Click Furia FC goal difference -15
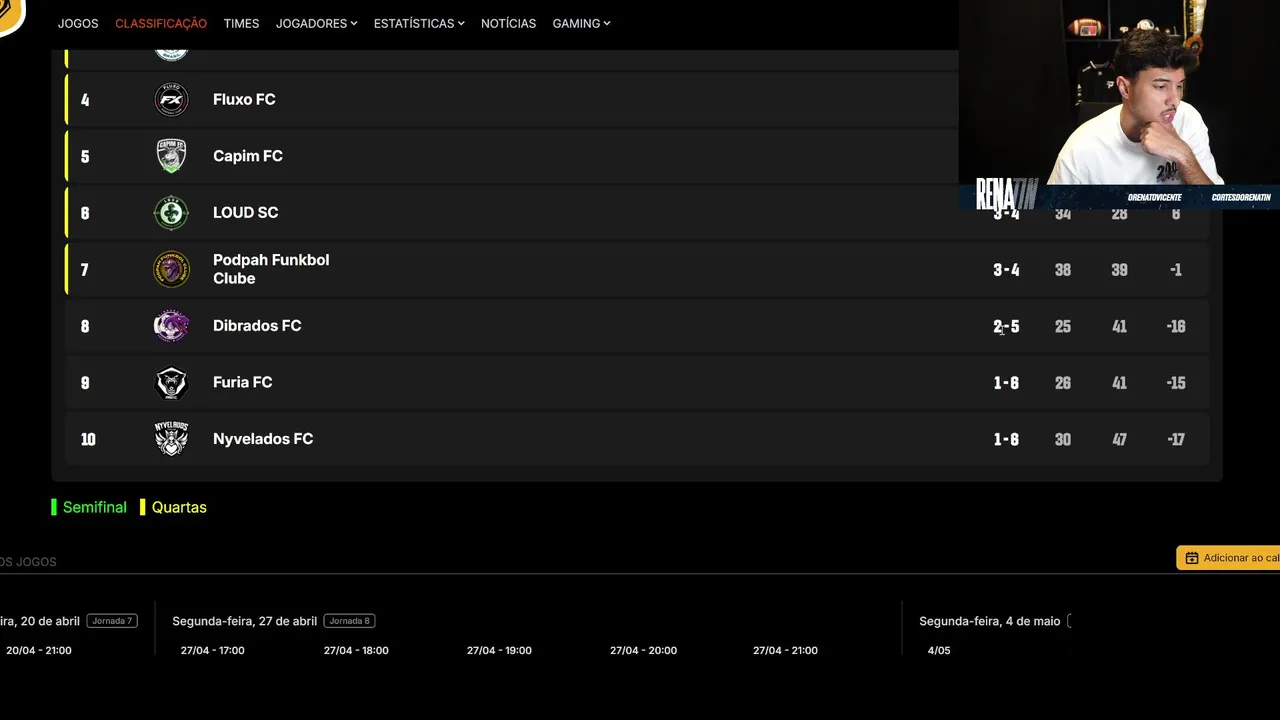 [1176, 383]
